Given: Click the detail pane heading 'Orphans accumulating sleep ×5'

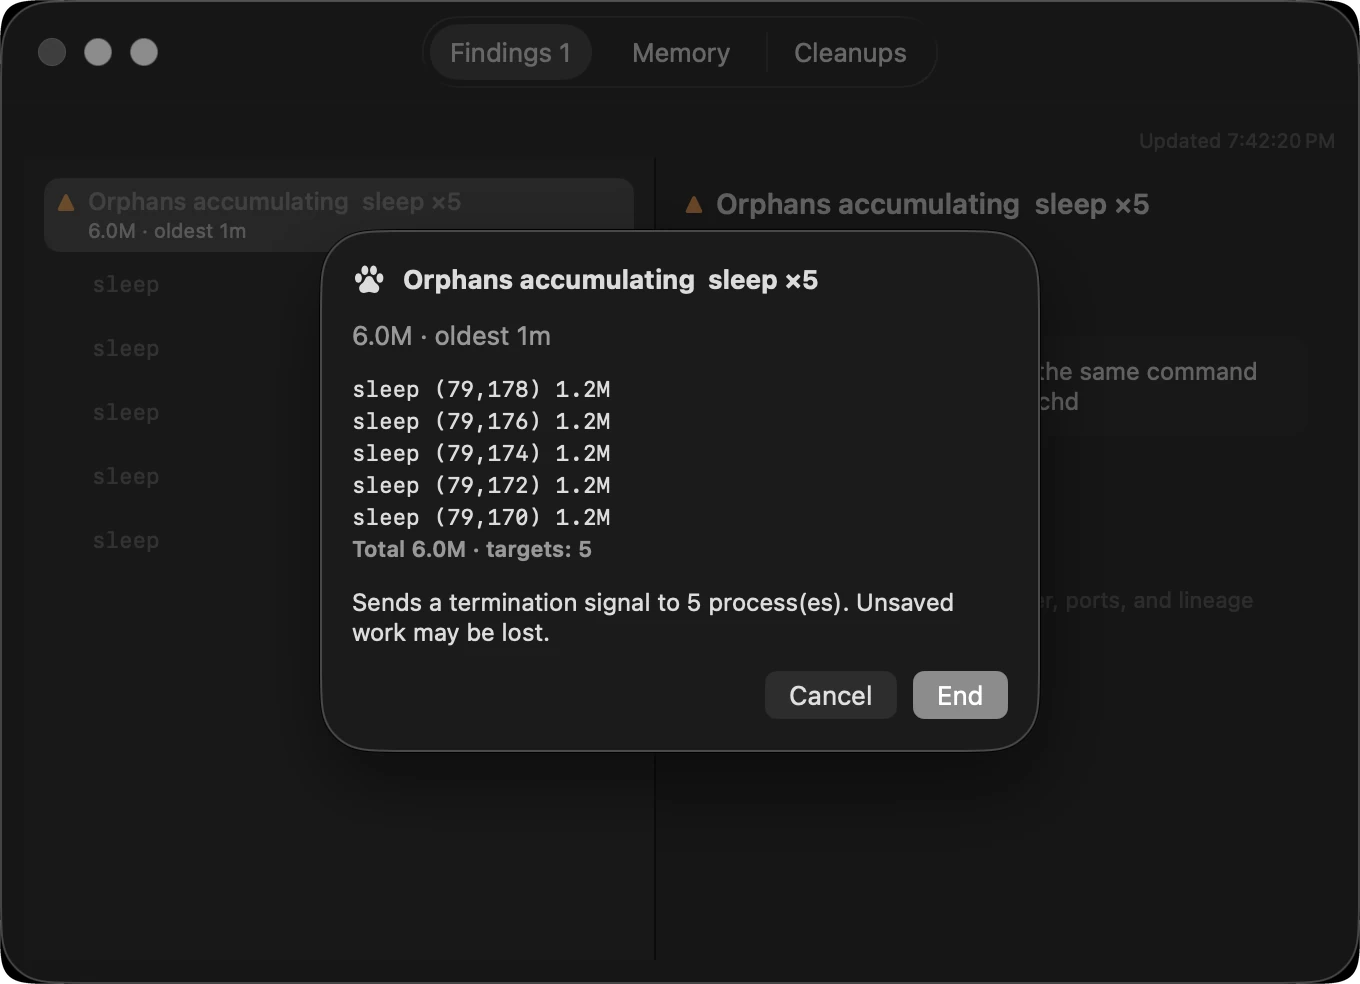Looking at the screenshot, I should point(933,205).
